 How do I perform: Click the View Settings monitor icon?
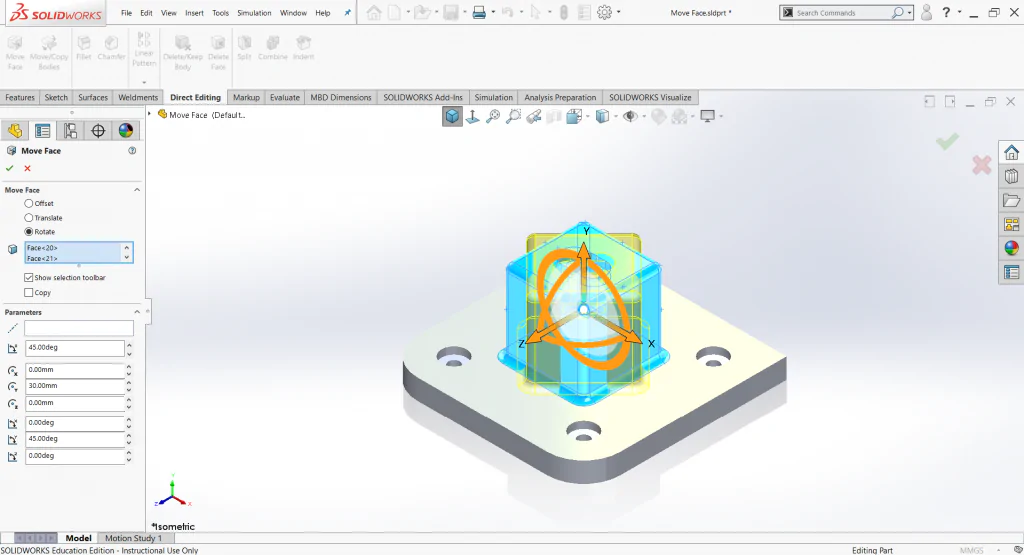[x=707, y=116]
